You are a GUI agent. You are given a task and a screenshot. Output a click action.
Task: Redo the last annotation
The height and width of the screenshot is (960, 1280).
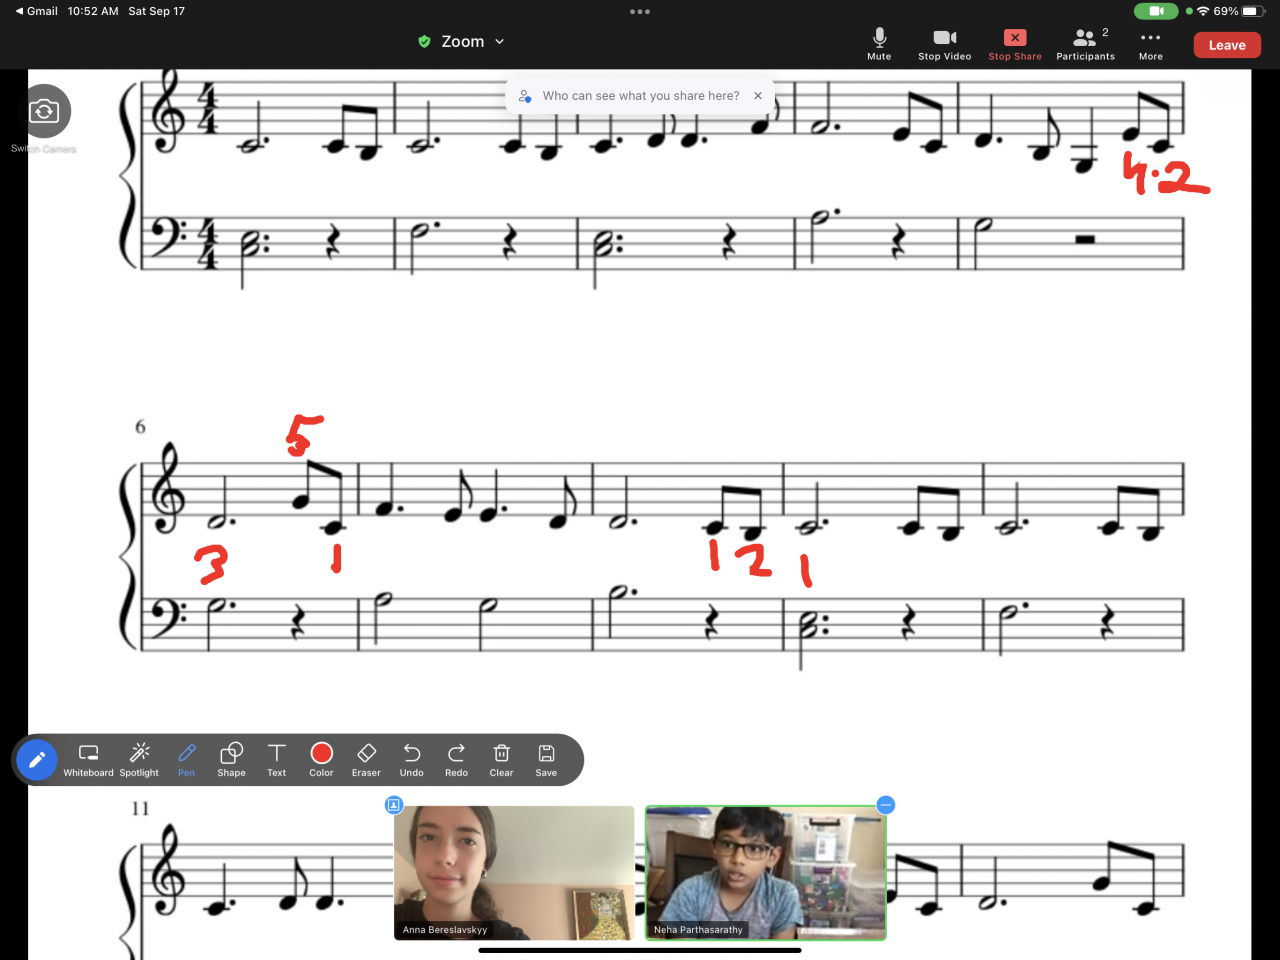456,760
